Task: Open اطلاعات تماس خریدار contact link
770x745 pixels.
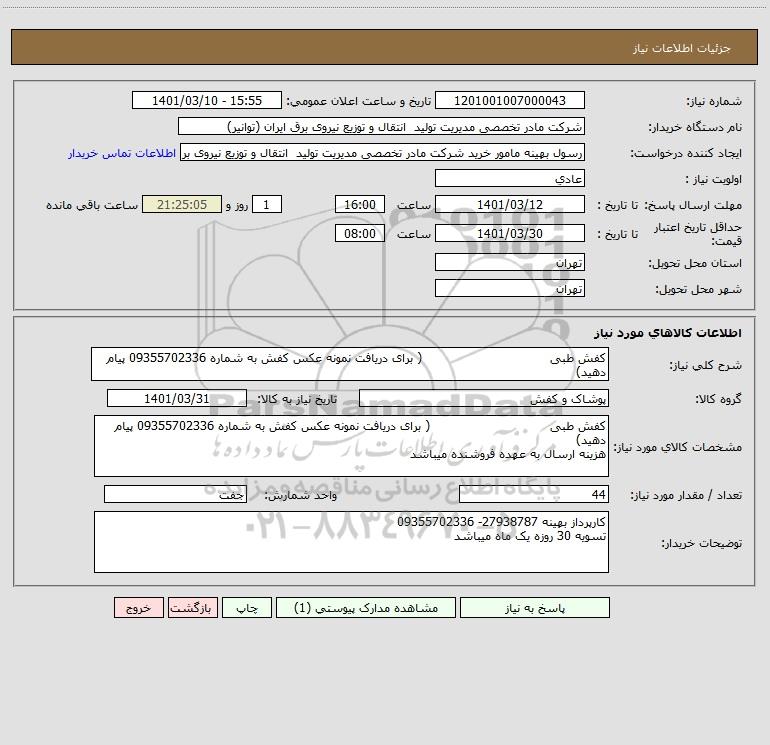Action: click(x=122, y=153)
